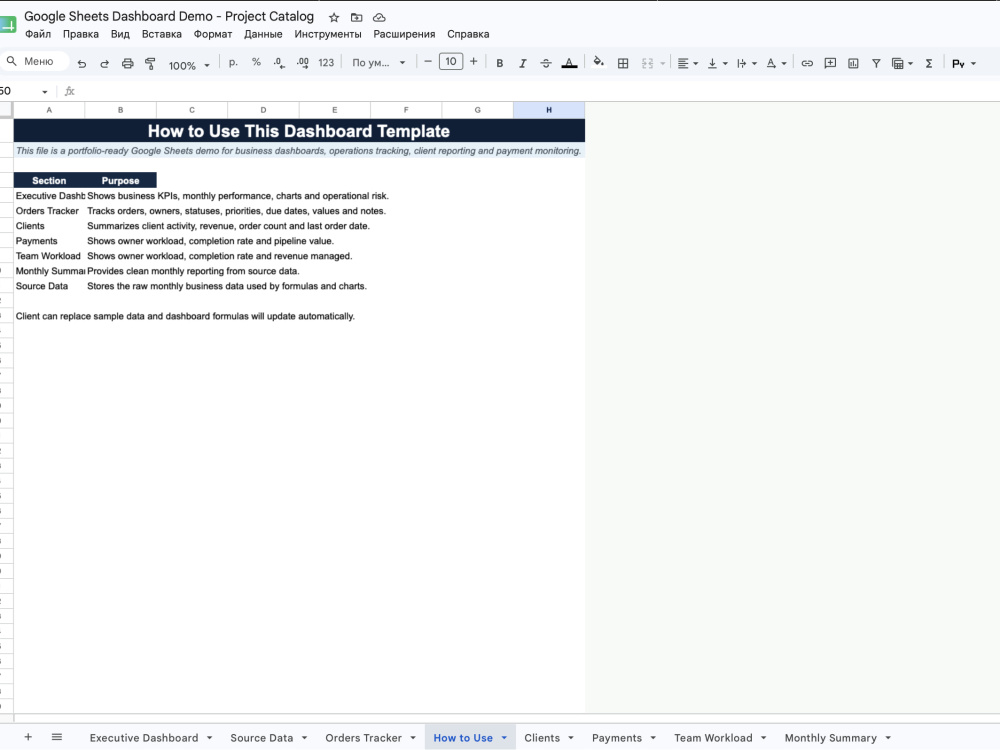Viewport: 1000px width, 750px height.
Task: Switch to Executive Dashboard tab
Action: coord(143,738)
